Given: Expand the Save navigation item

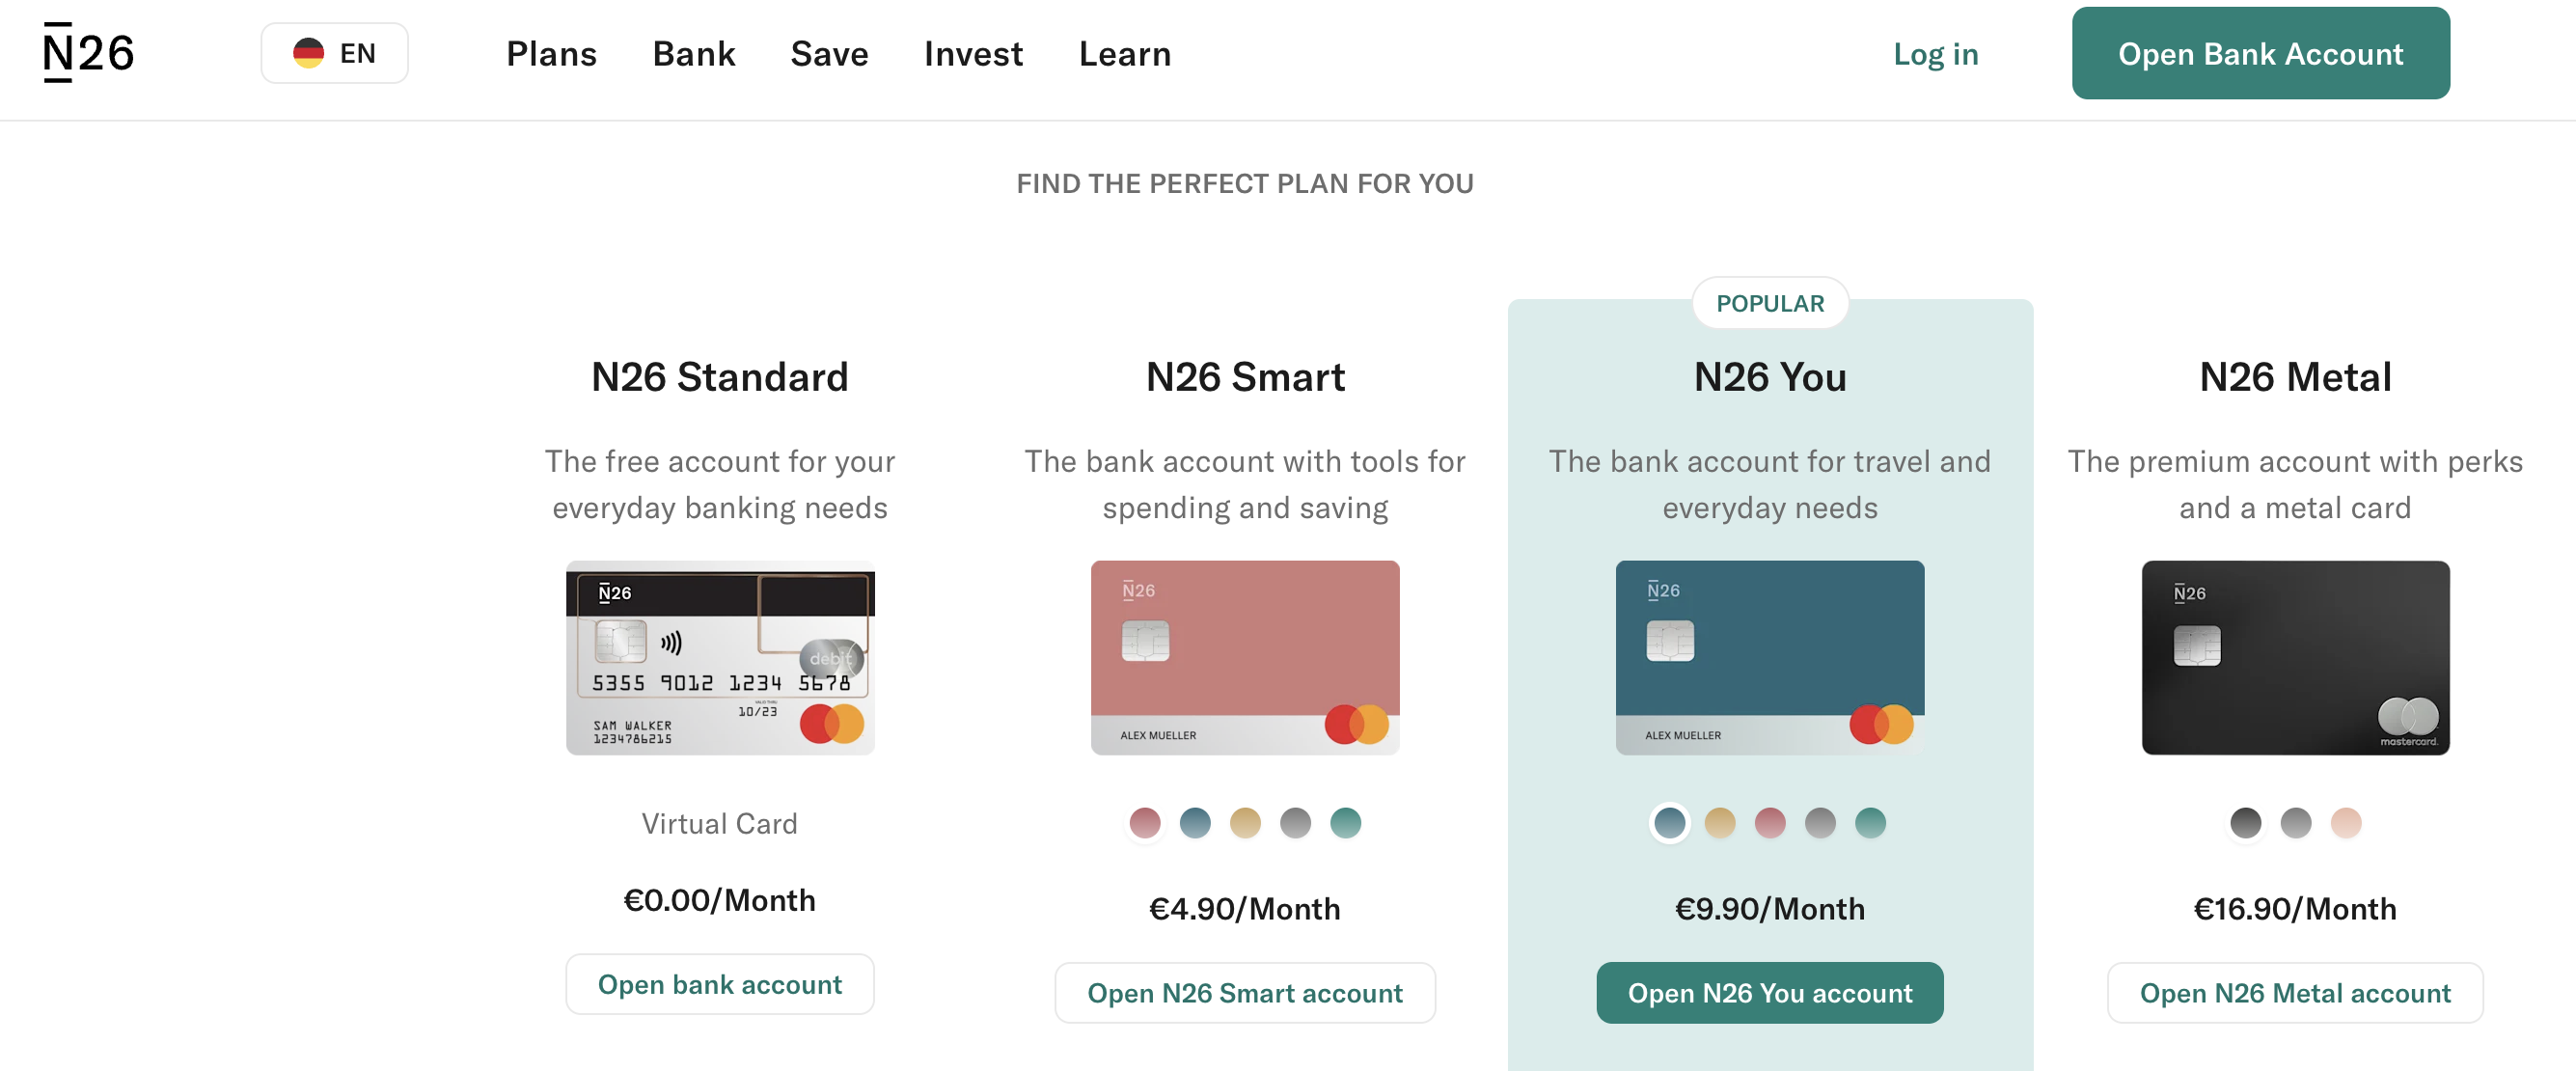Looking at the screenshot, I should coord(829,54).
